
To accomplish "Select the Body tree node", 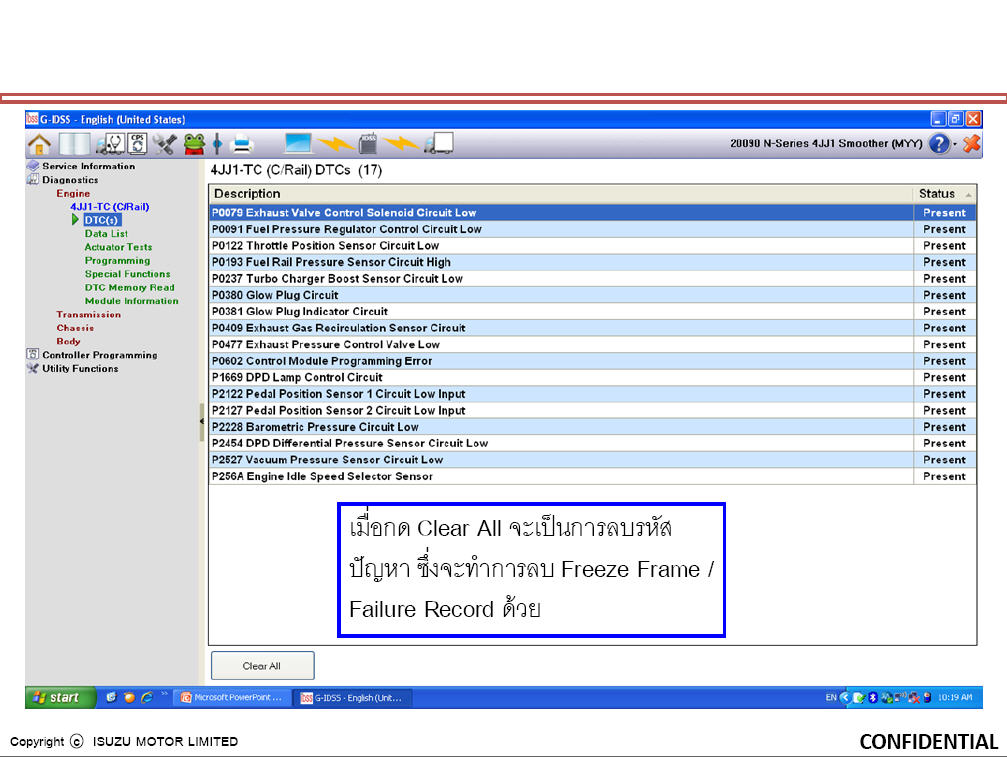I will pos(68,342).
